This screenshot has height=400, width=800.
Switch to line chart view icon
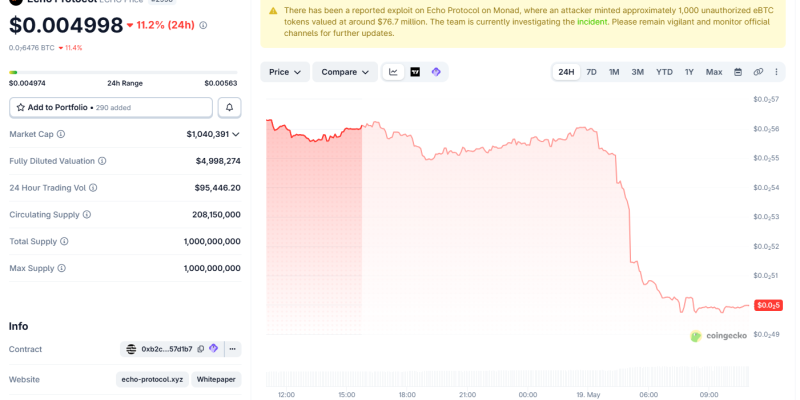(393, 72)
